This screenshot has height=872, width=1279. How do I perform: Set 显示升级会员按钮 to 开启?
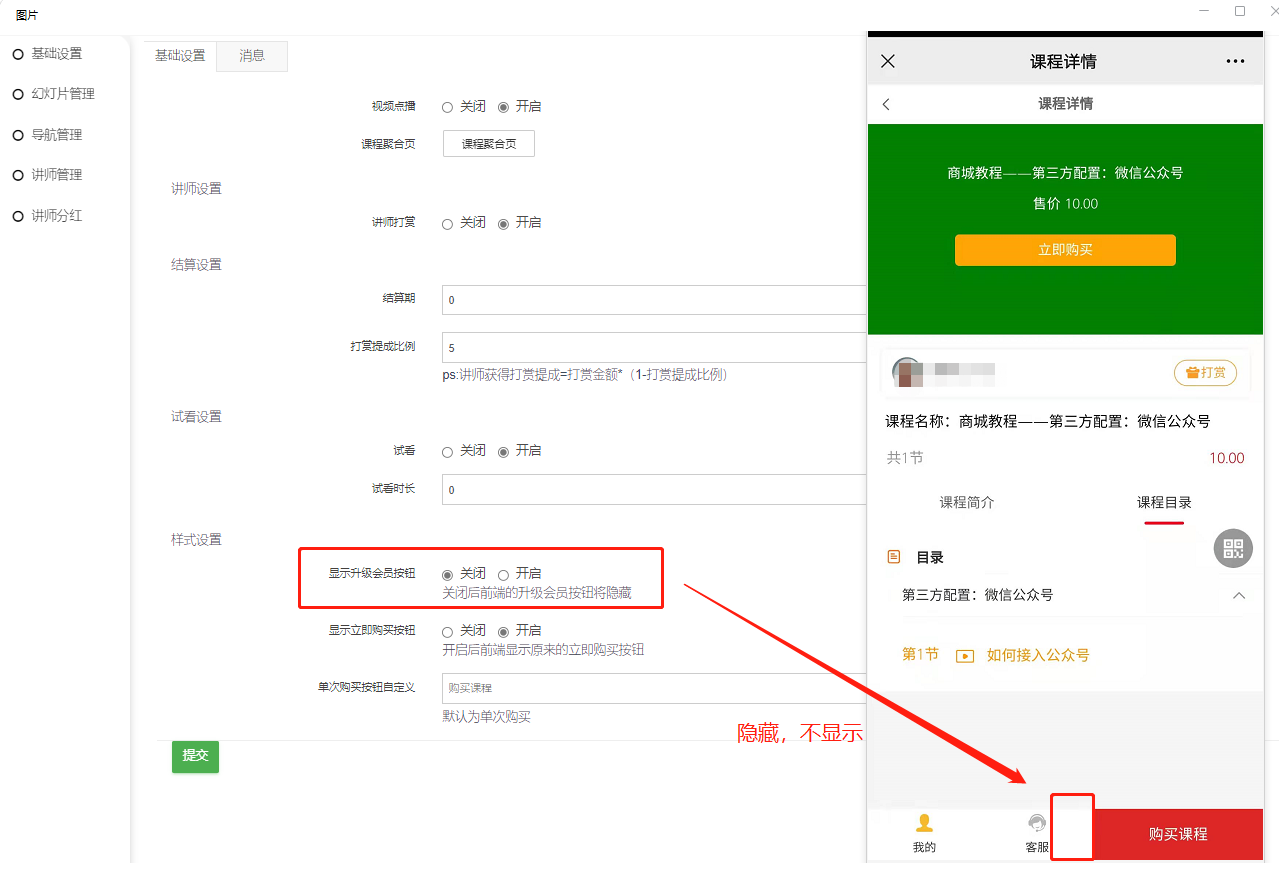[x=504, y=574]
